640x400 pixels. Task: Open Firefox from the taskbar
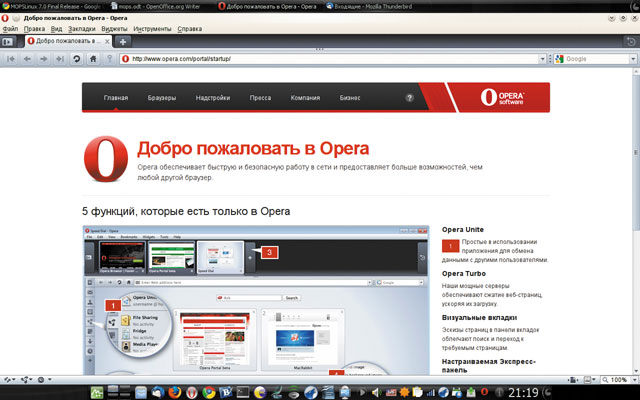click(x=174, y=393)
